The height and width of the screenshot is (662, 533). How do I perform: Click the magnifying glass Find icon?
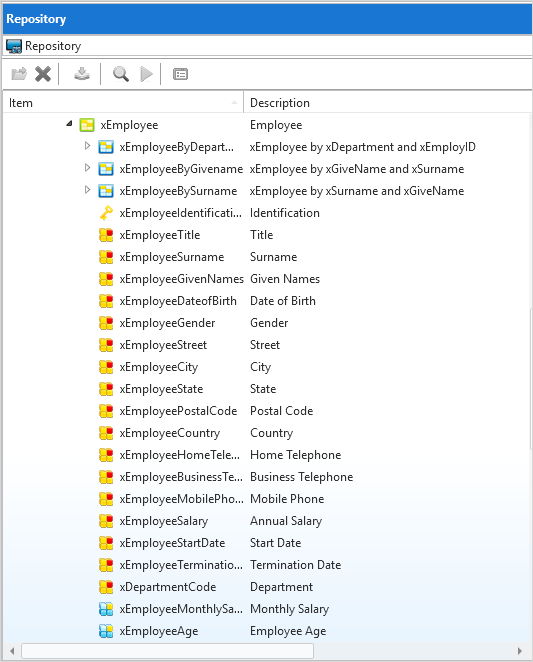[x=121, y=74]
